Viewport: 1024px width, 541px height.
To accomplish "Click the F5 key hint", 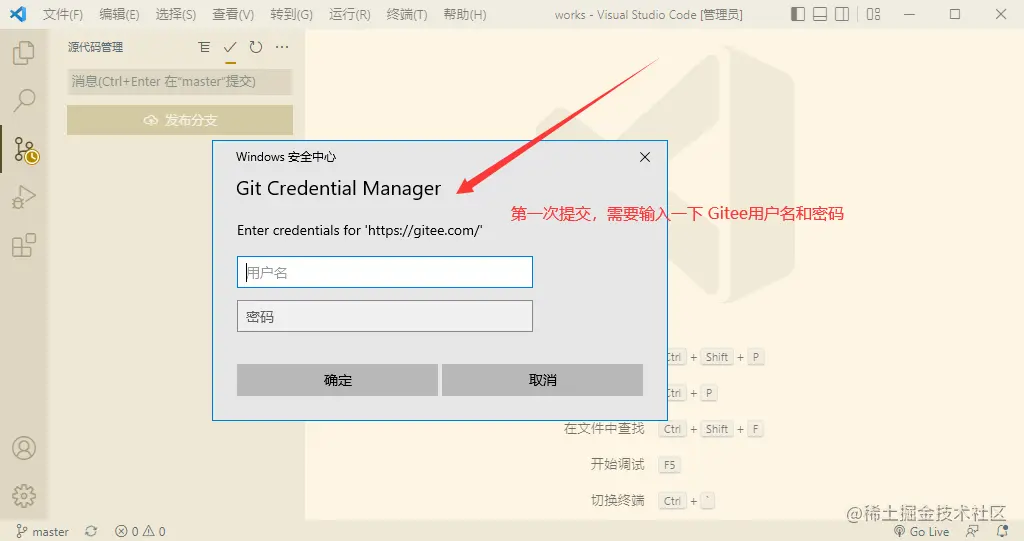I will 669,465.
